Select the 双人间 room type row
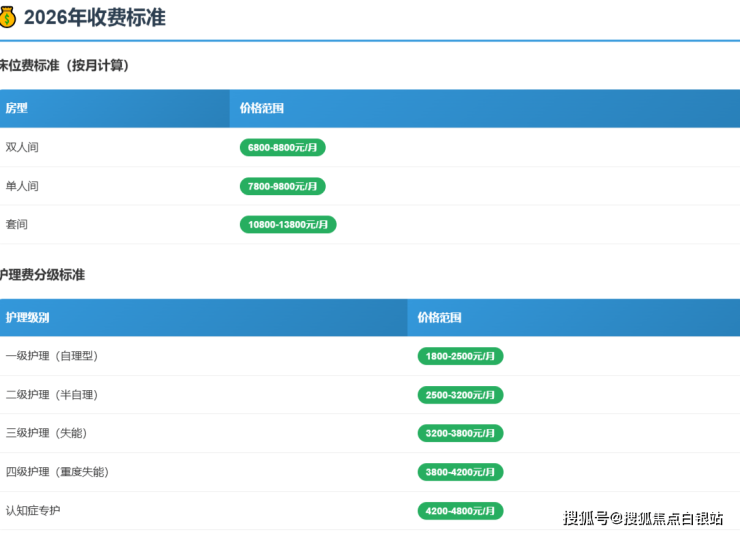The height and width of the screenshot is (534, 740). tap(22, 147)
